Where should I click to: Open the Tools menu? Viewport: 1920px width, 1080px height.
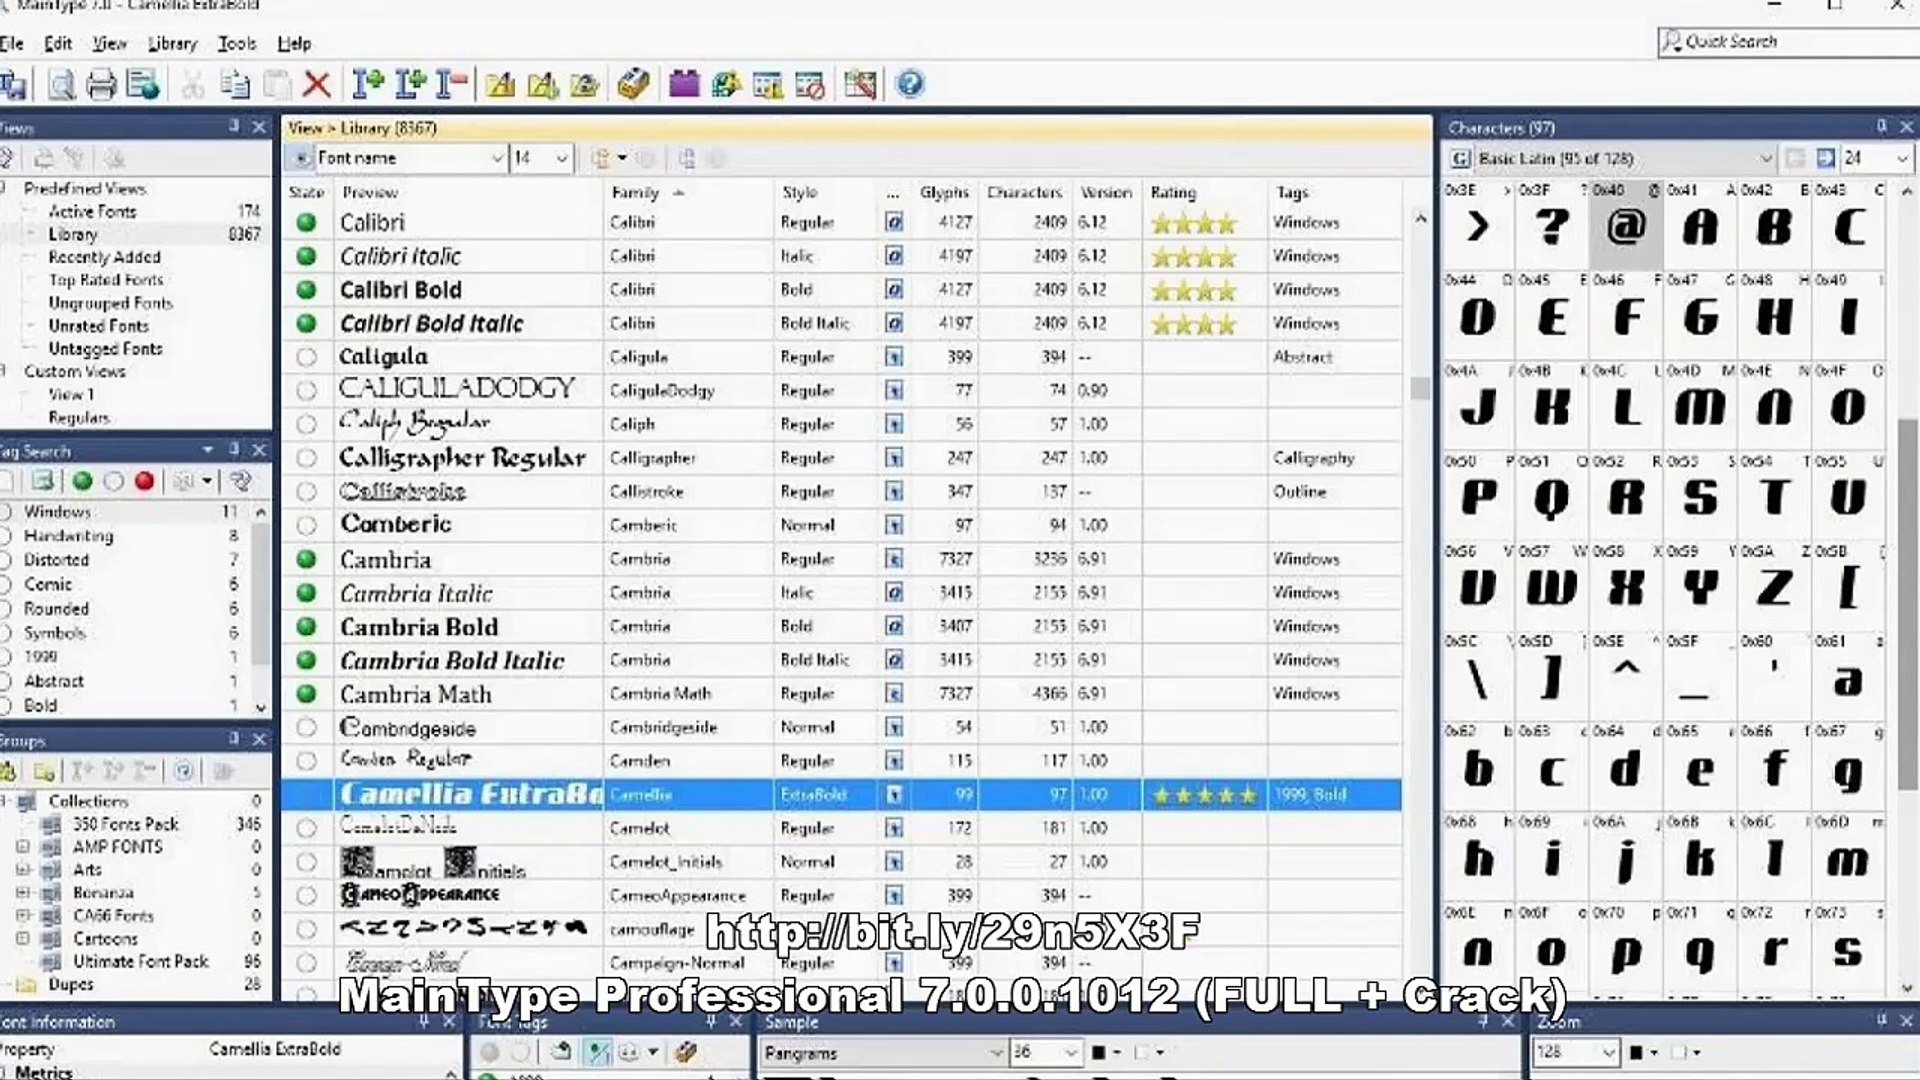[x=237, y=44]
